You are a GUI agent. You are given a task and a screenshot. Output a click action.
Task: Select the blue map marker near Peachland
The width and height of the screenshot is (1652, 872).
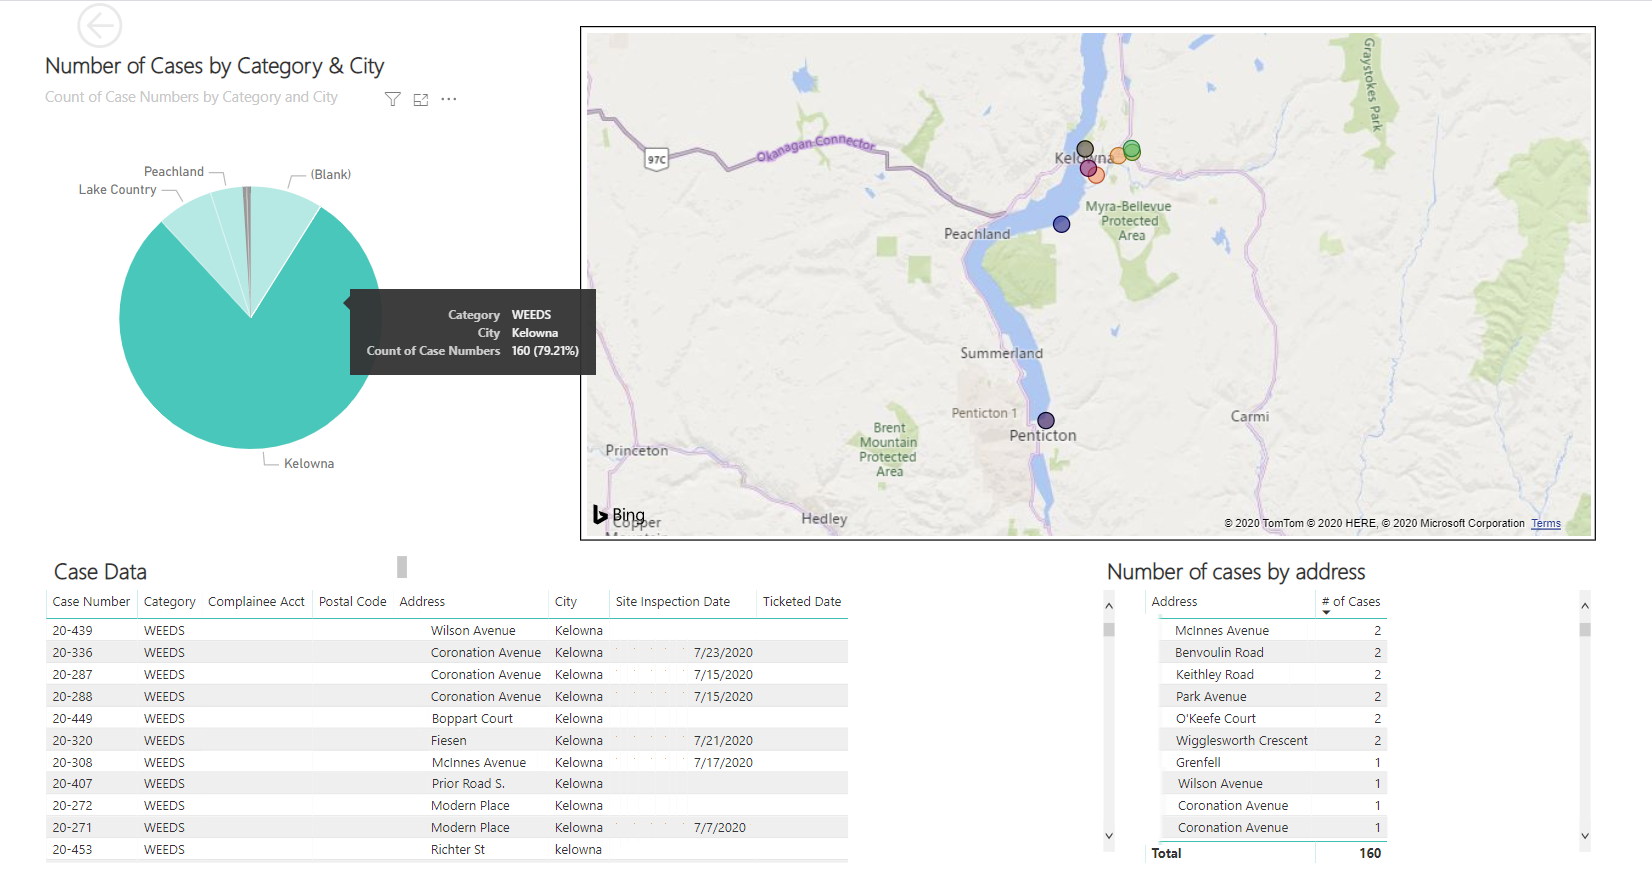1062,224
